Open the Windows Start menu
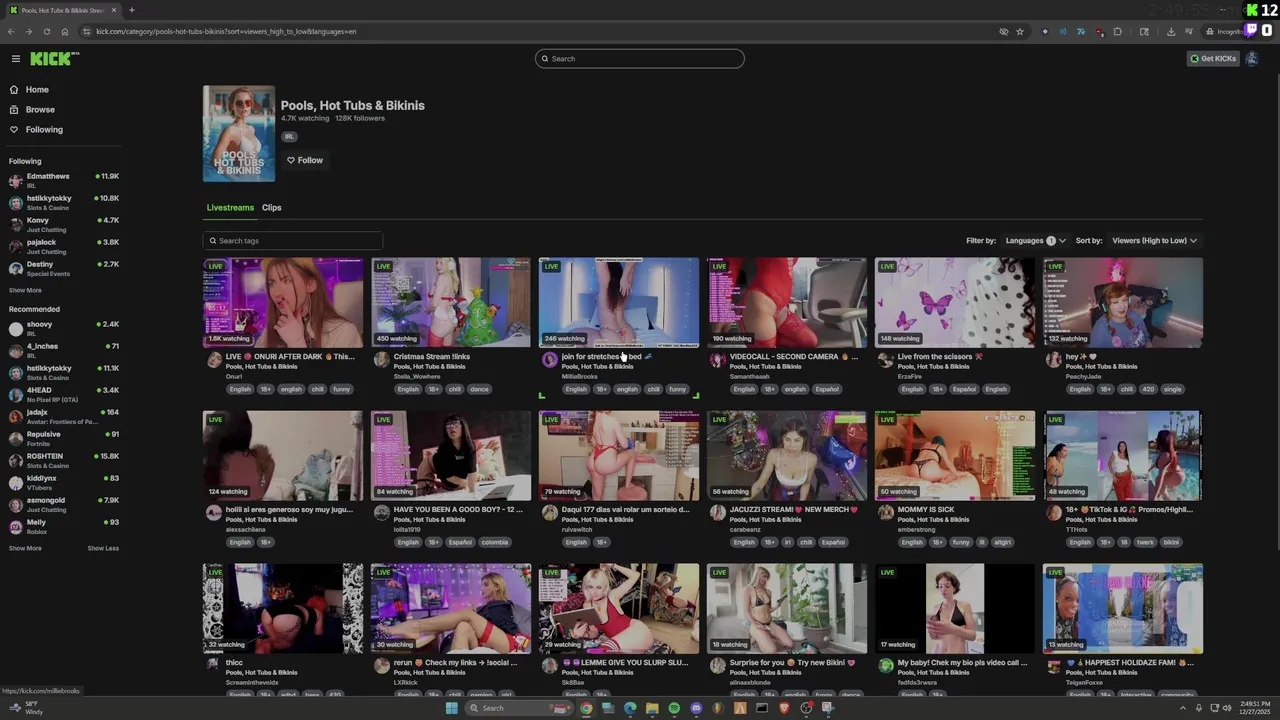This screenshot has height=720, width=1280. tap(451, 708)
